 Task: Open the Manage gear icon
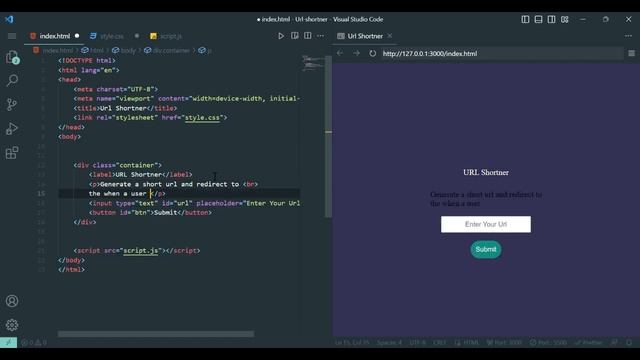pos(12,325)
